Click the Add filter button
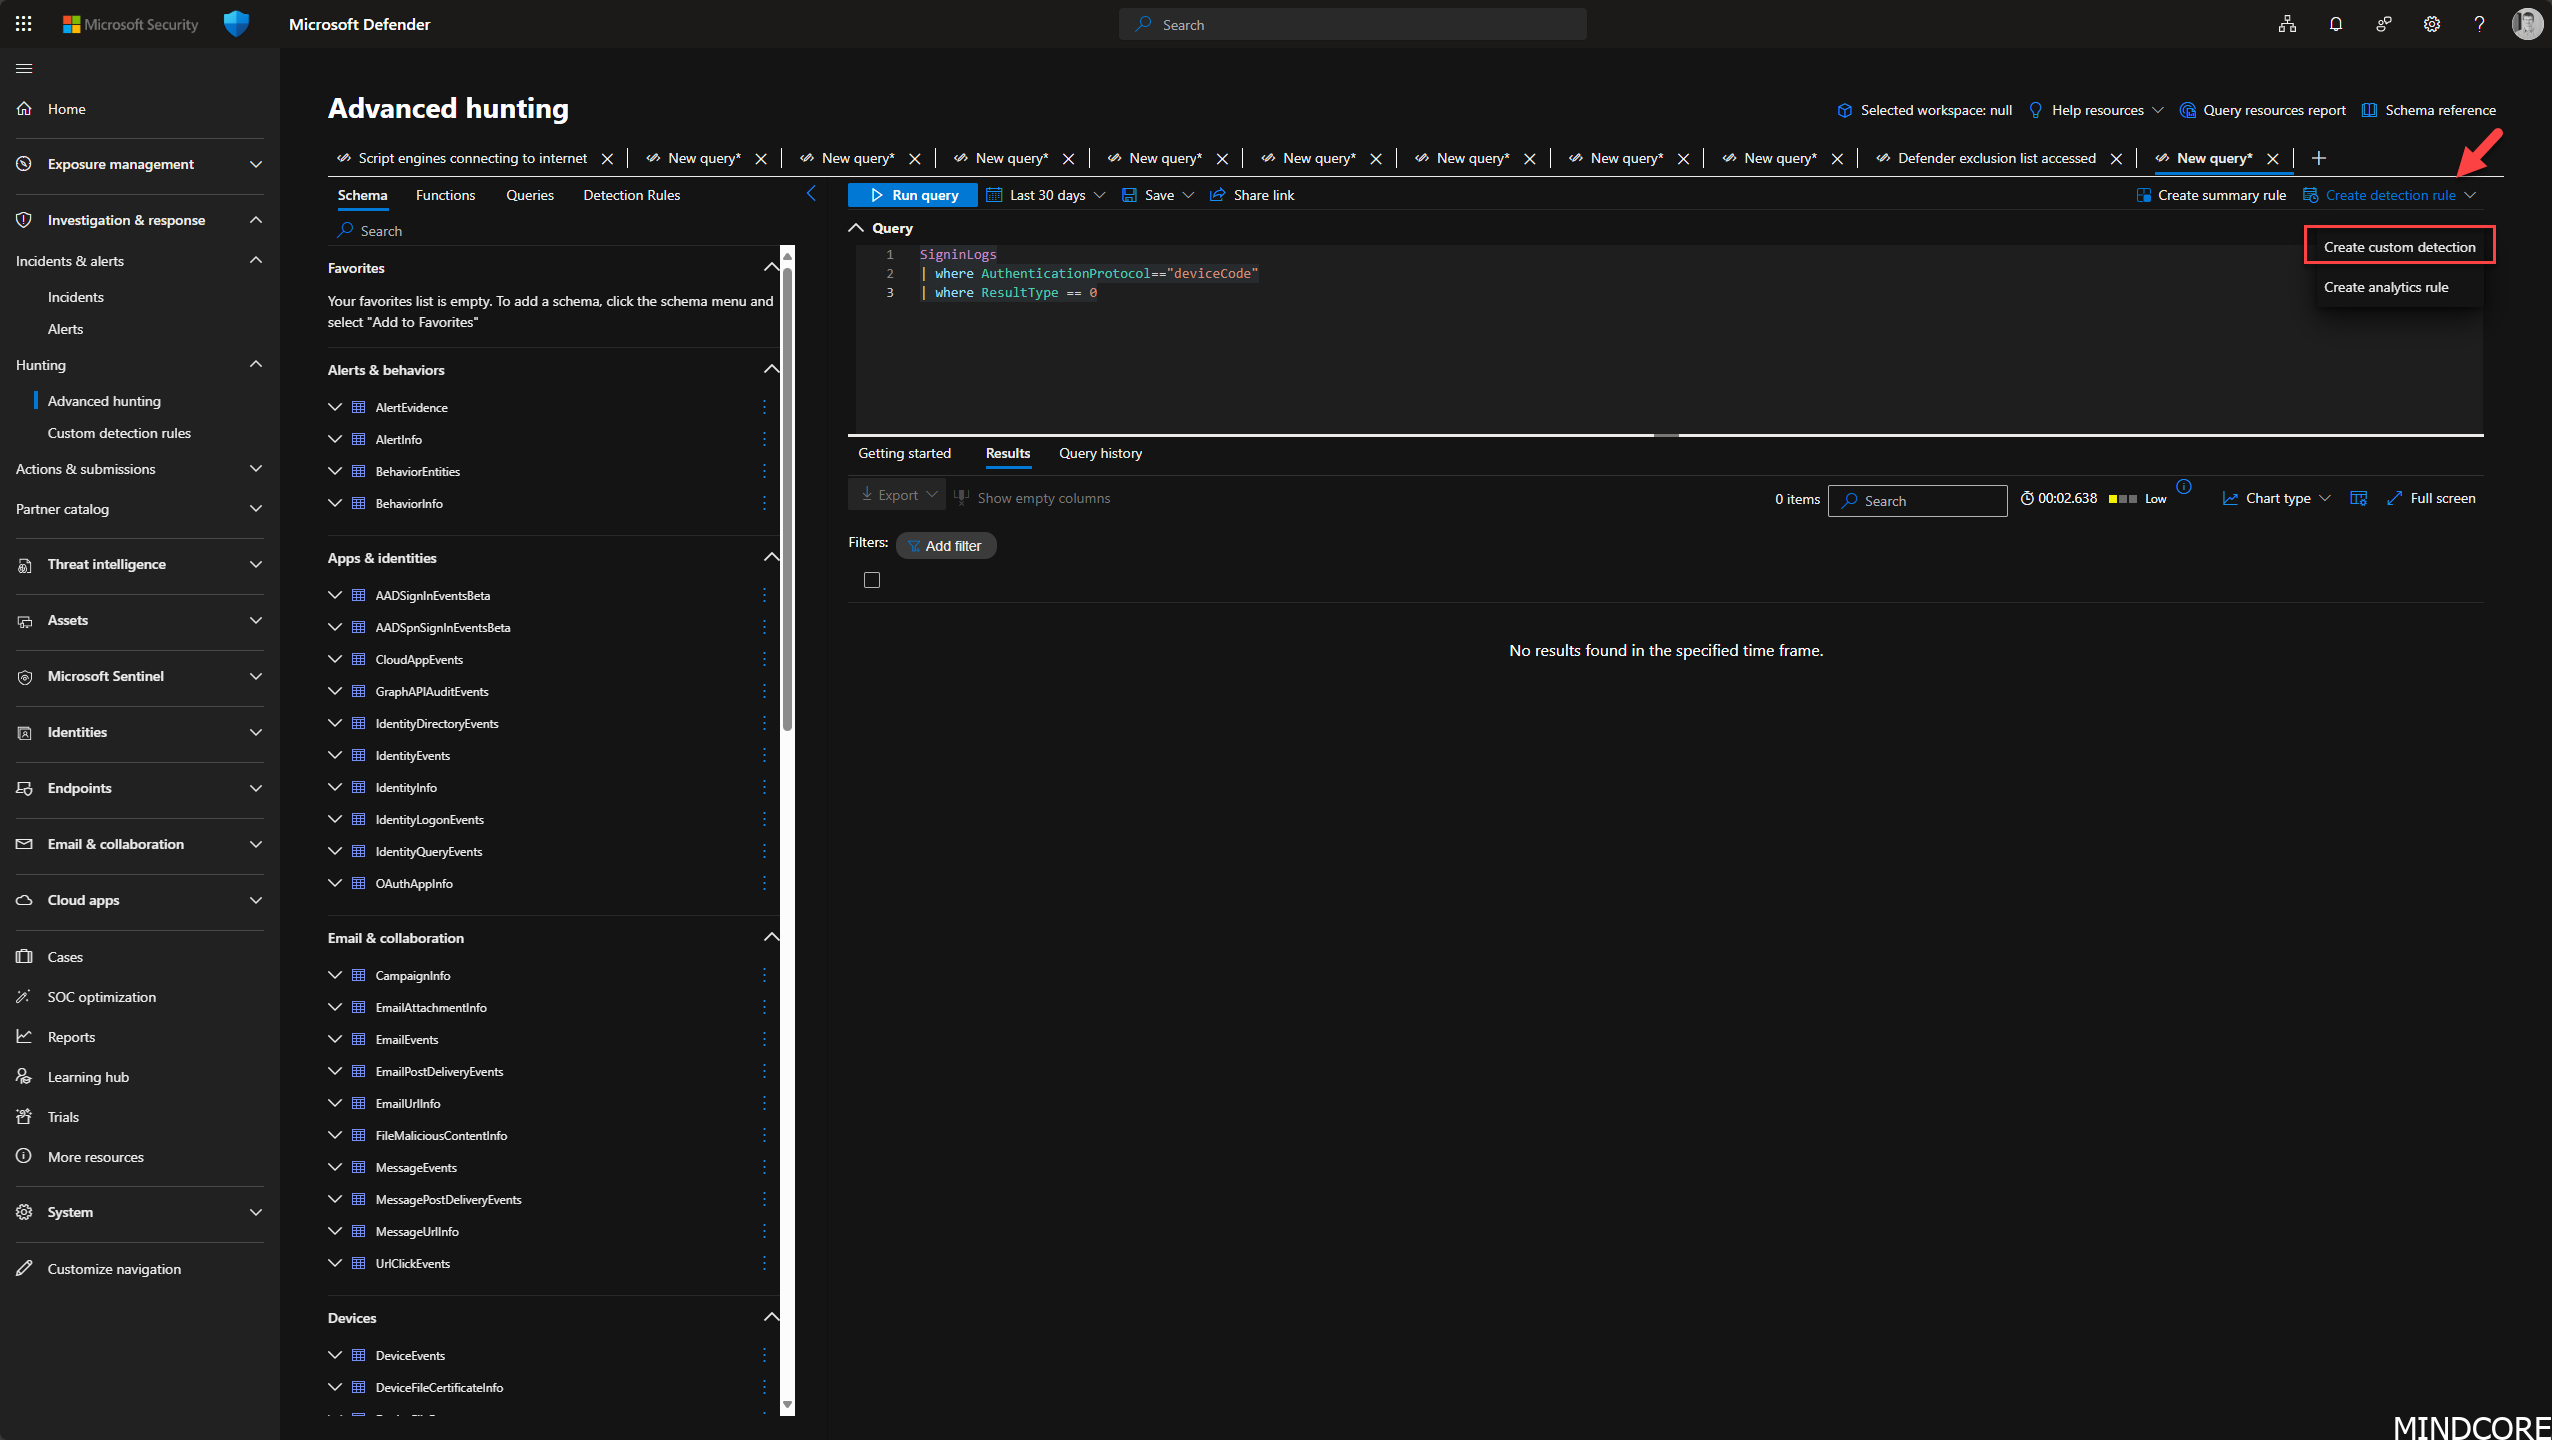This screenshot has height=1440, width=2552. (945, 546)
